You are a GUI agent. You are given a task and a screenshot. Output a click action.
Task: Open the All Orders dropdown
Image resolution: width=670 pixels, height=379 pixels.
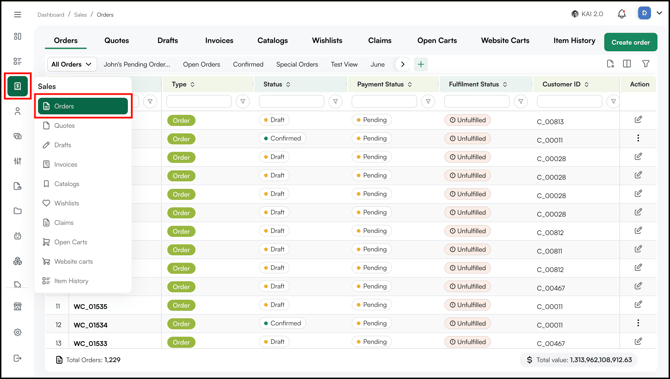pyautogui.click(x=72, y=65)
